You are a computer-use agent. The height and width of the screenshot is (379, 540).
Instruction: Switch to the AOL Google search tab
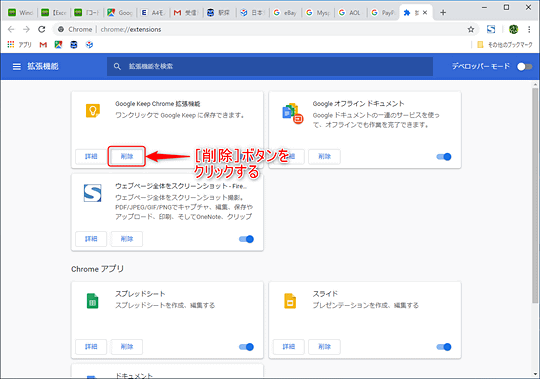tap(350, 13)
